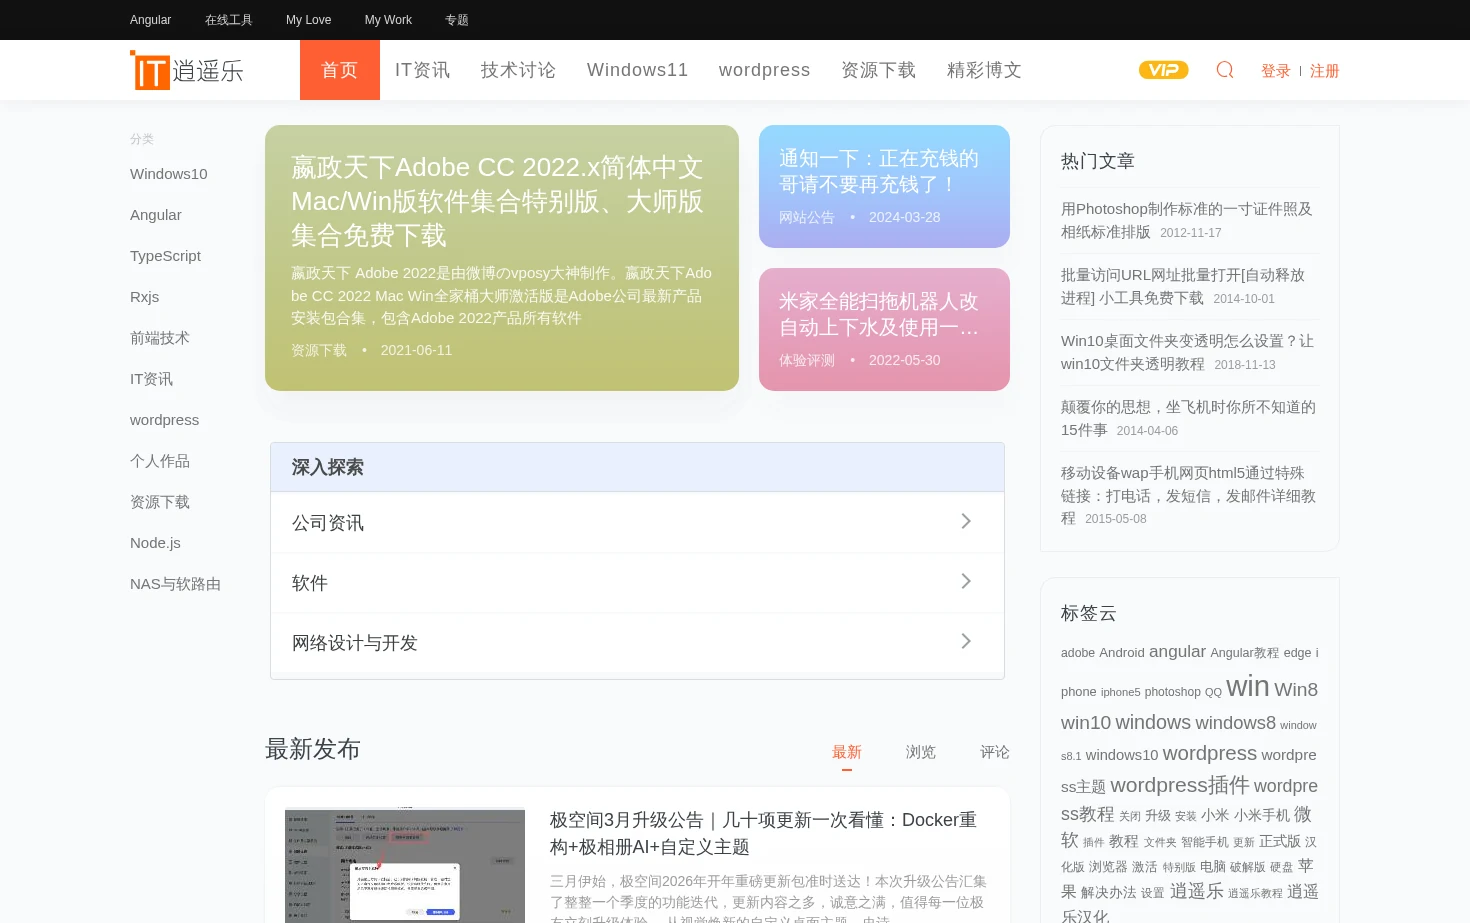This screenshot has height=923, width=1470.
Task: Click the wordpress插件 tag
Action: 1180,785
